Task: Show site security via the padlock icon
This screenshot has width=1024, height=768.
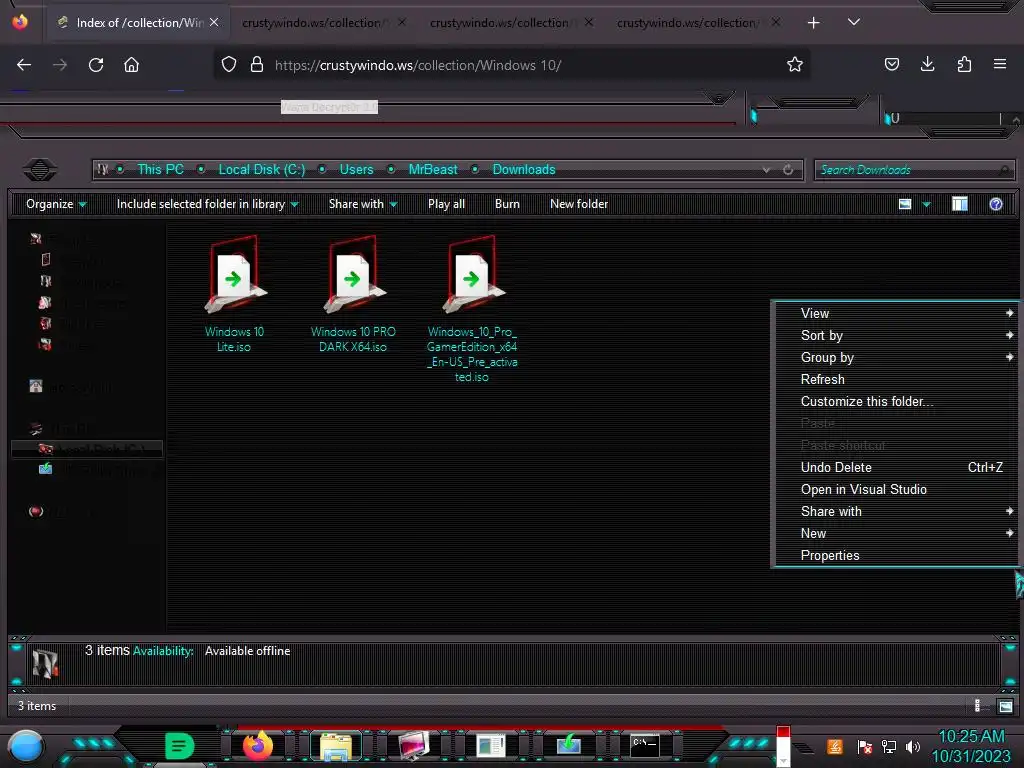Action: (257, 64)
